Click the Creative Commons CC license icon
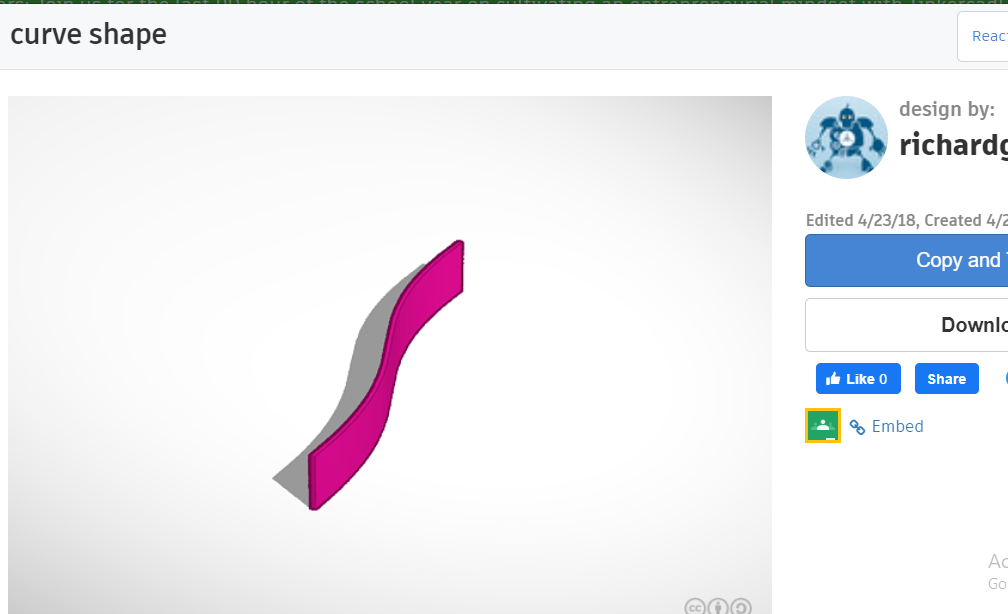1008x614 pixels. [695, 607]
